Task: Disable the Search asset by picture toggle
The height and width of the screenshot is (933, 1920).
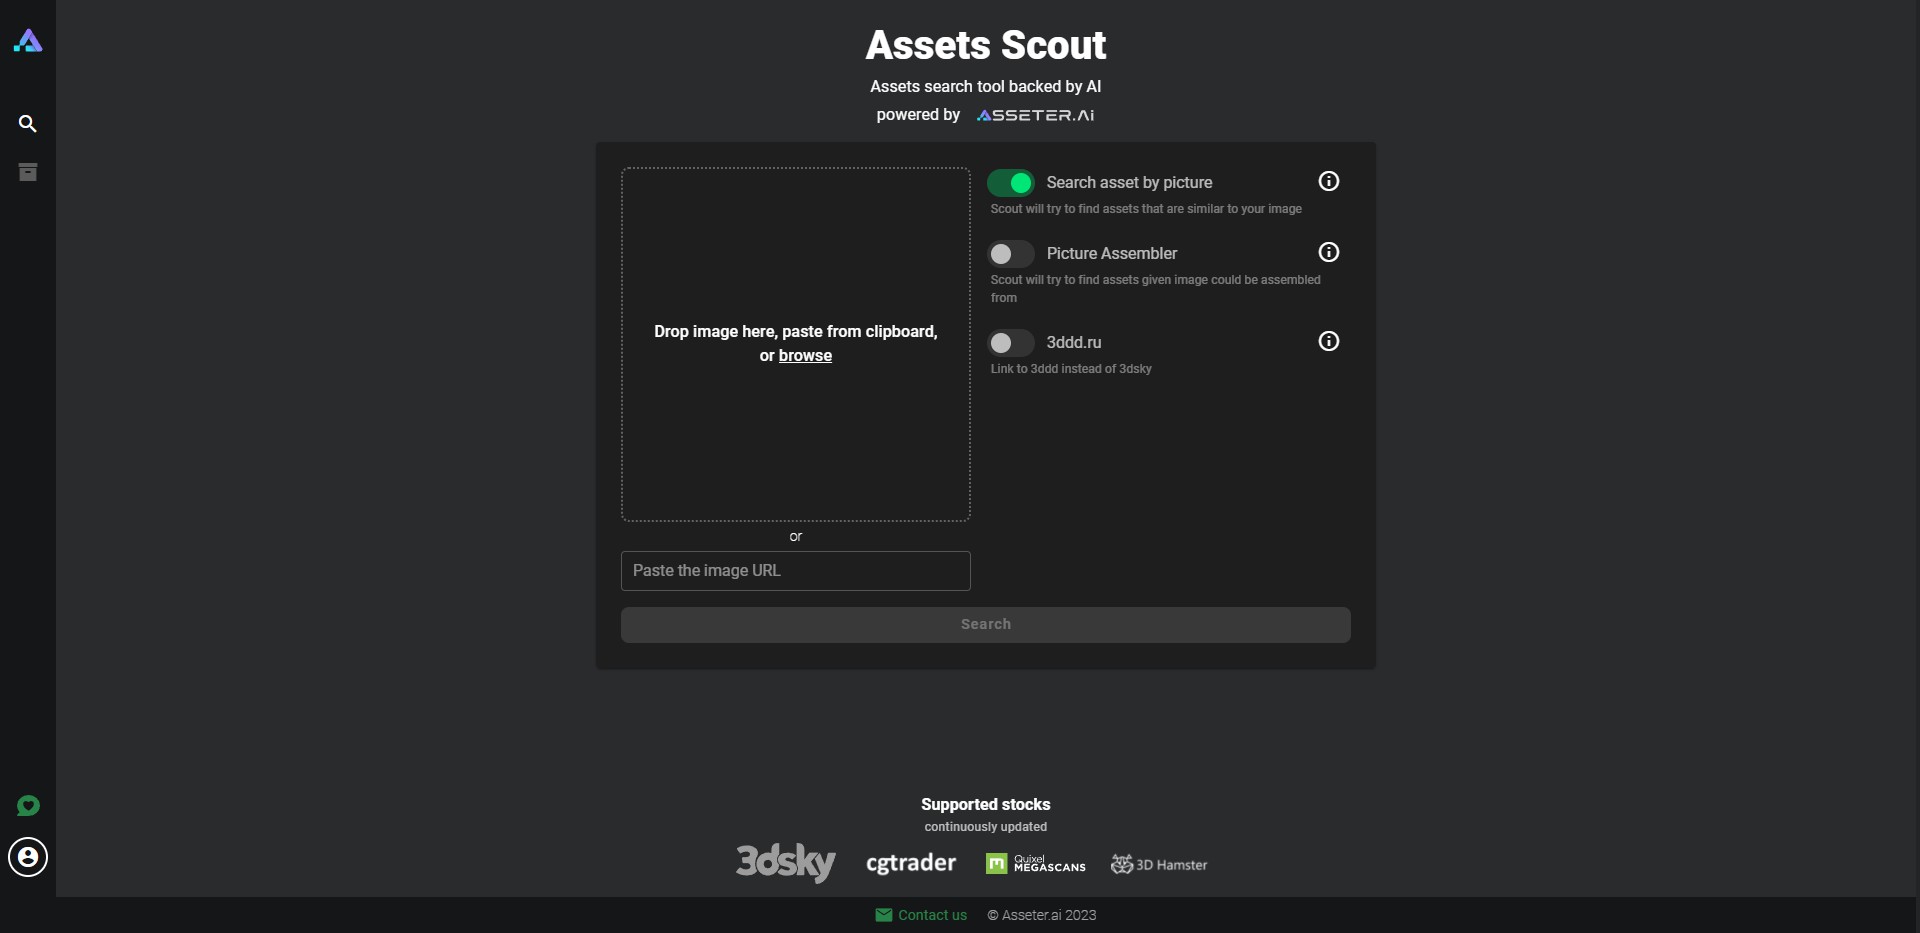Action: tap(1010, 183)
